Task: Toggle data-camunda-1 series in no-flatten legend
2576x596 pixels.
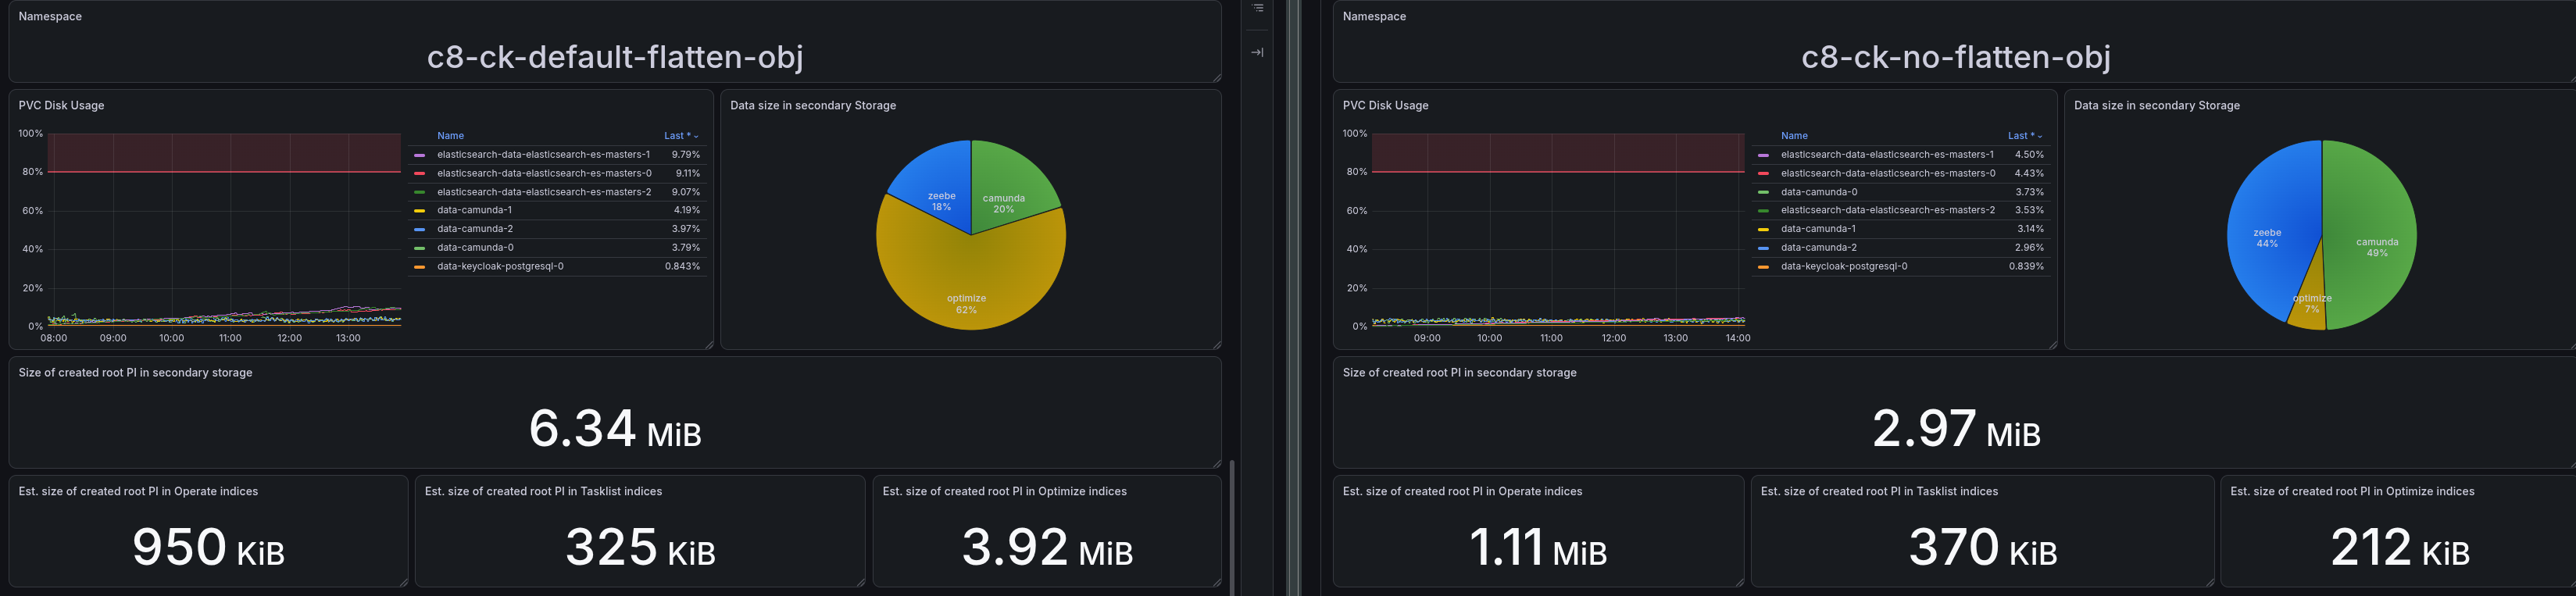Action: pos(1818,229)
